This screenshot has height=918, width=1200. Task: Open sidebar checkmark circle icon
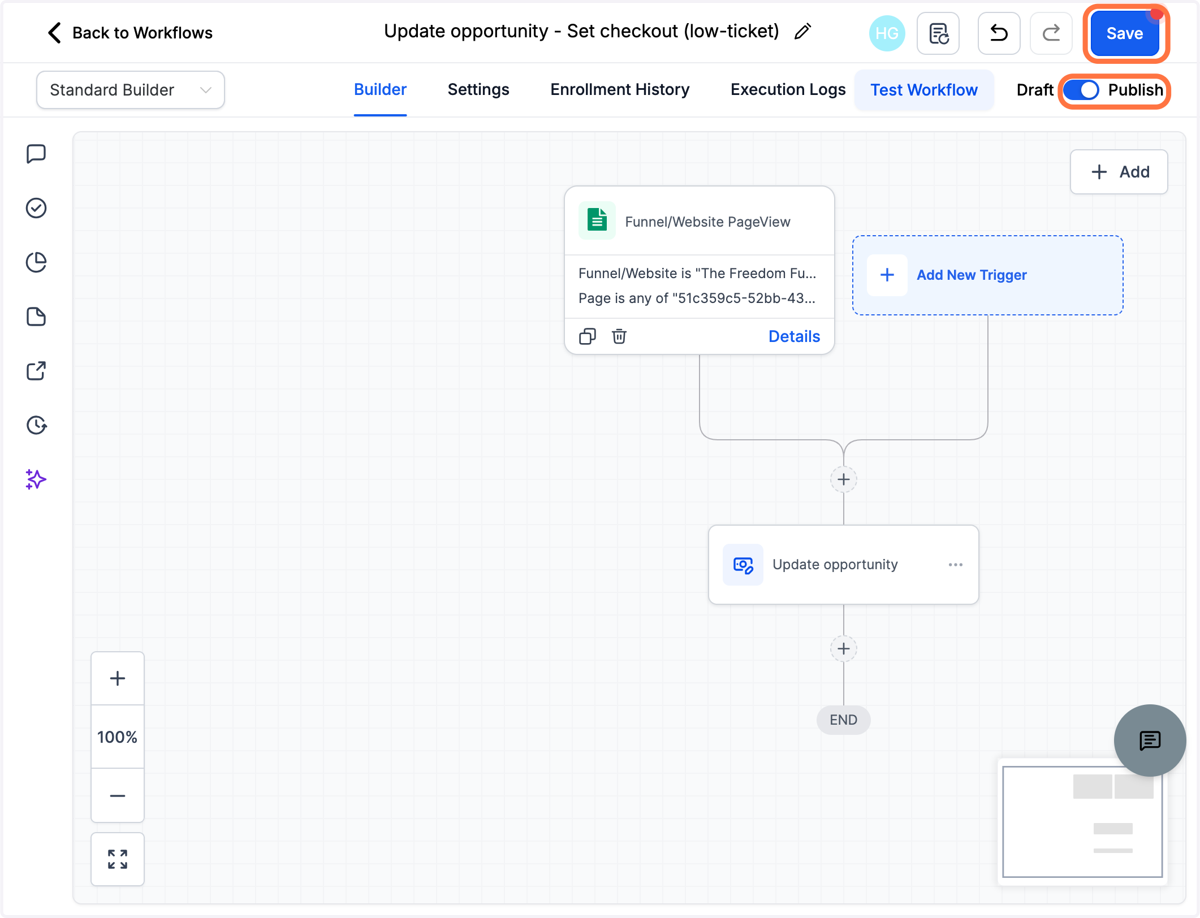[36, 208]
